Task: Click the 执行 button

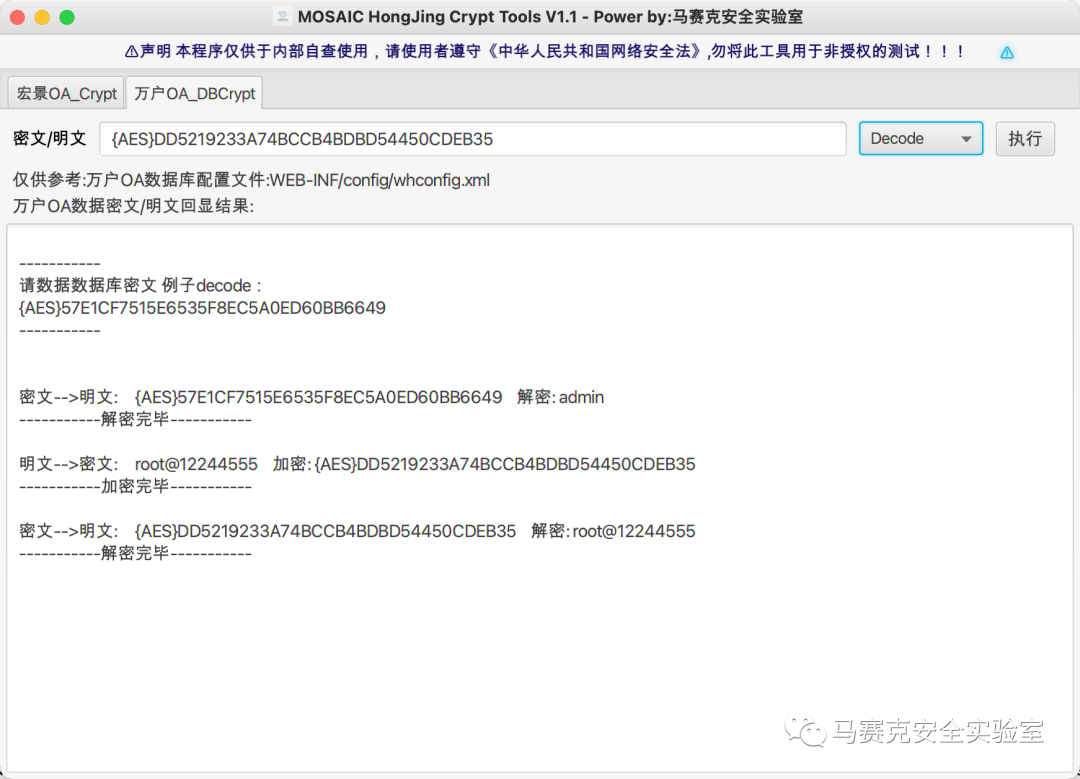Action: [x=1025, y=138]
